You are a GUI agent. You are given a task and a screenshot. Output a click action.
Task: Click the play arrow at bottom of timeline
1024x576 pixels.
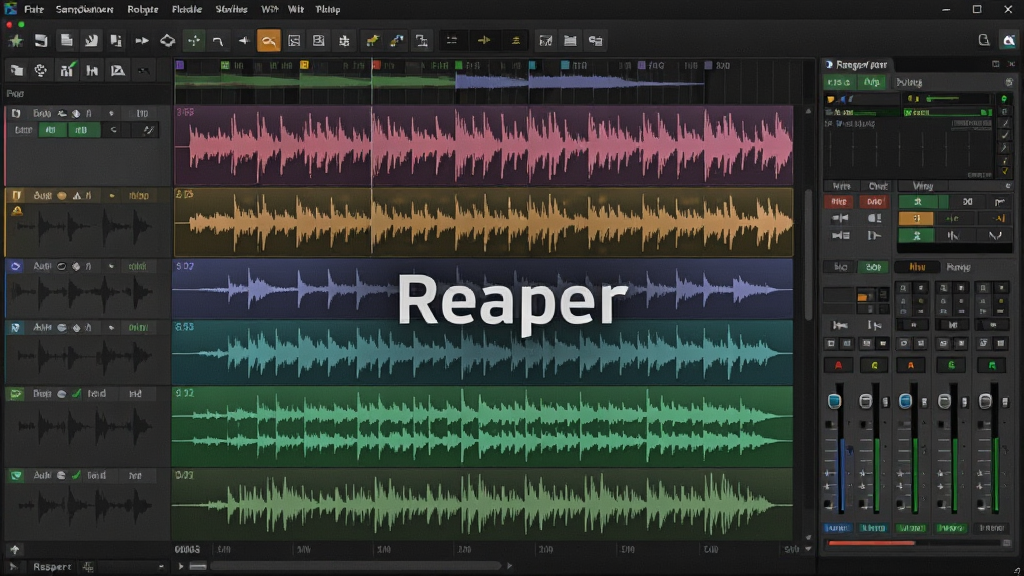[181, 566]
